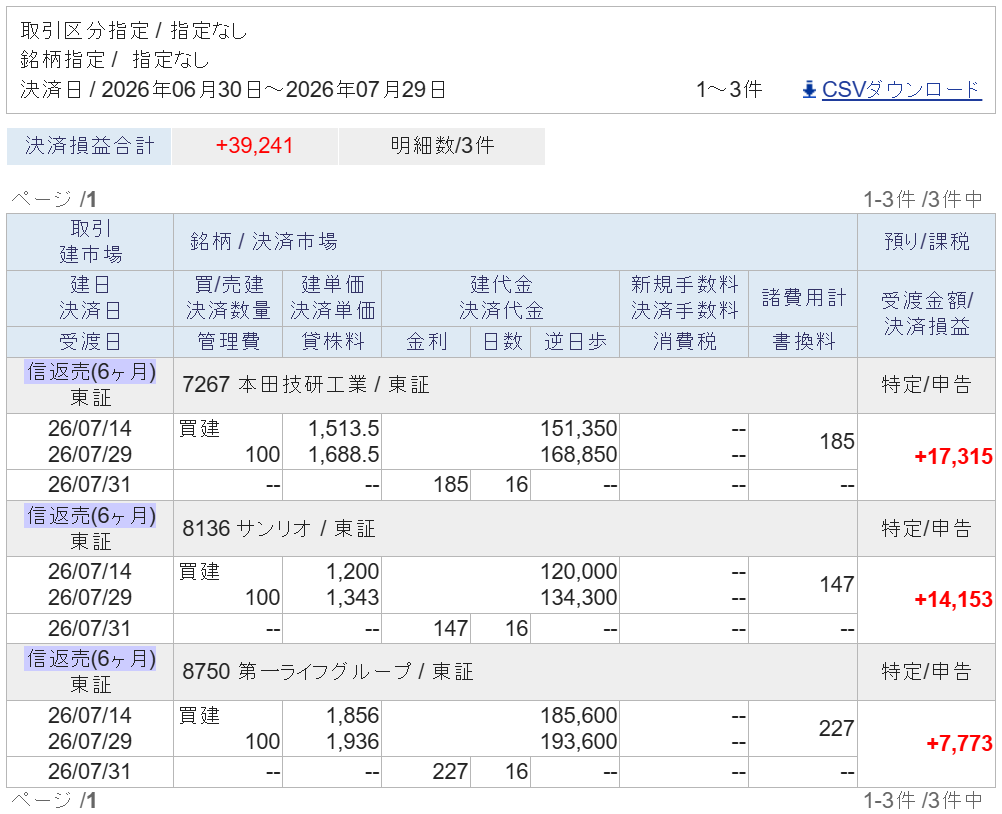Select the 7267 本田技研工業 / 東証 row
This screenshot has height=814, width=1002.
coord(515,385)
